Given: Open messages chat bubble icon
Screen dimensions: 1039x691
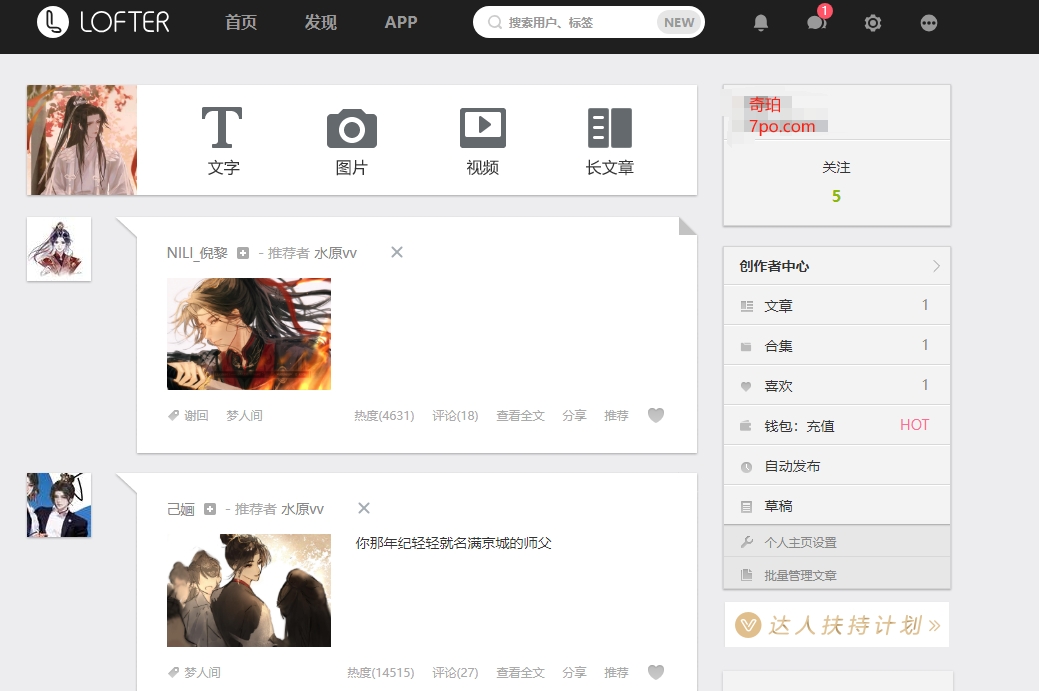Looking at the screenshot, I should 816,23.
